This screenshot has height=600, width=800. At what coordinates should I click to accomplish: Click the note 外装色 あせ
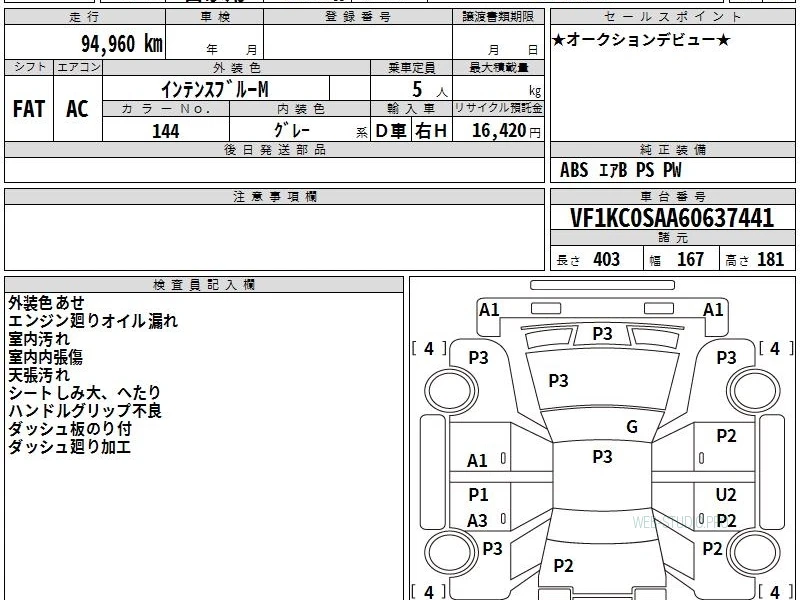tap(46, 303)
